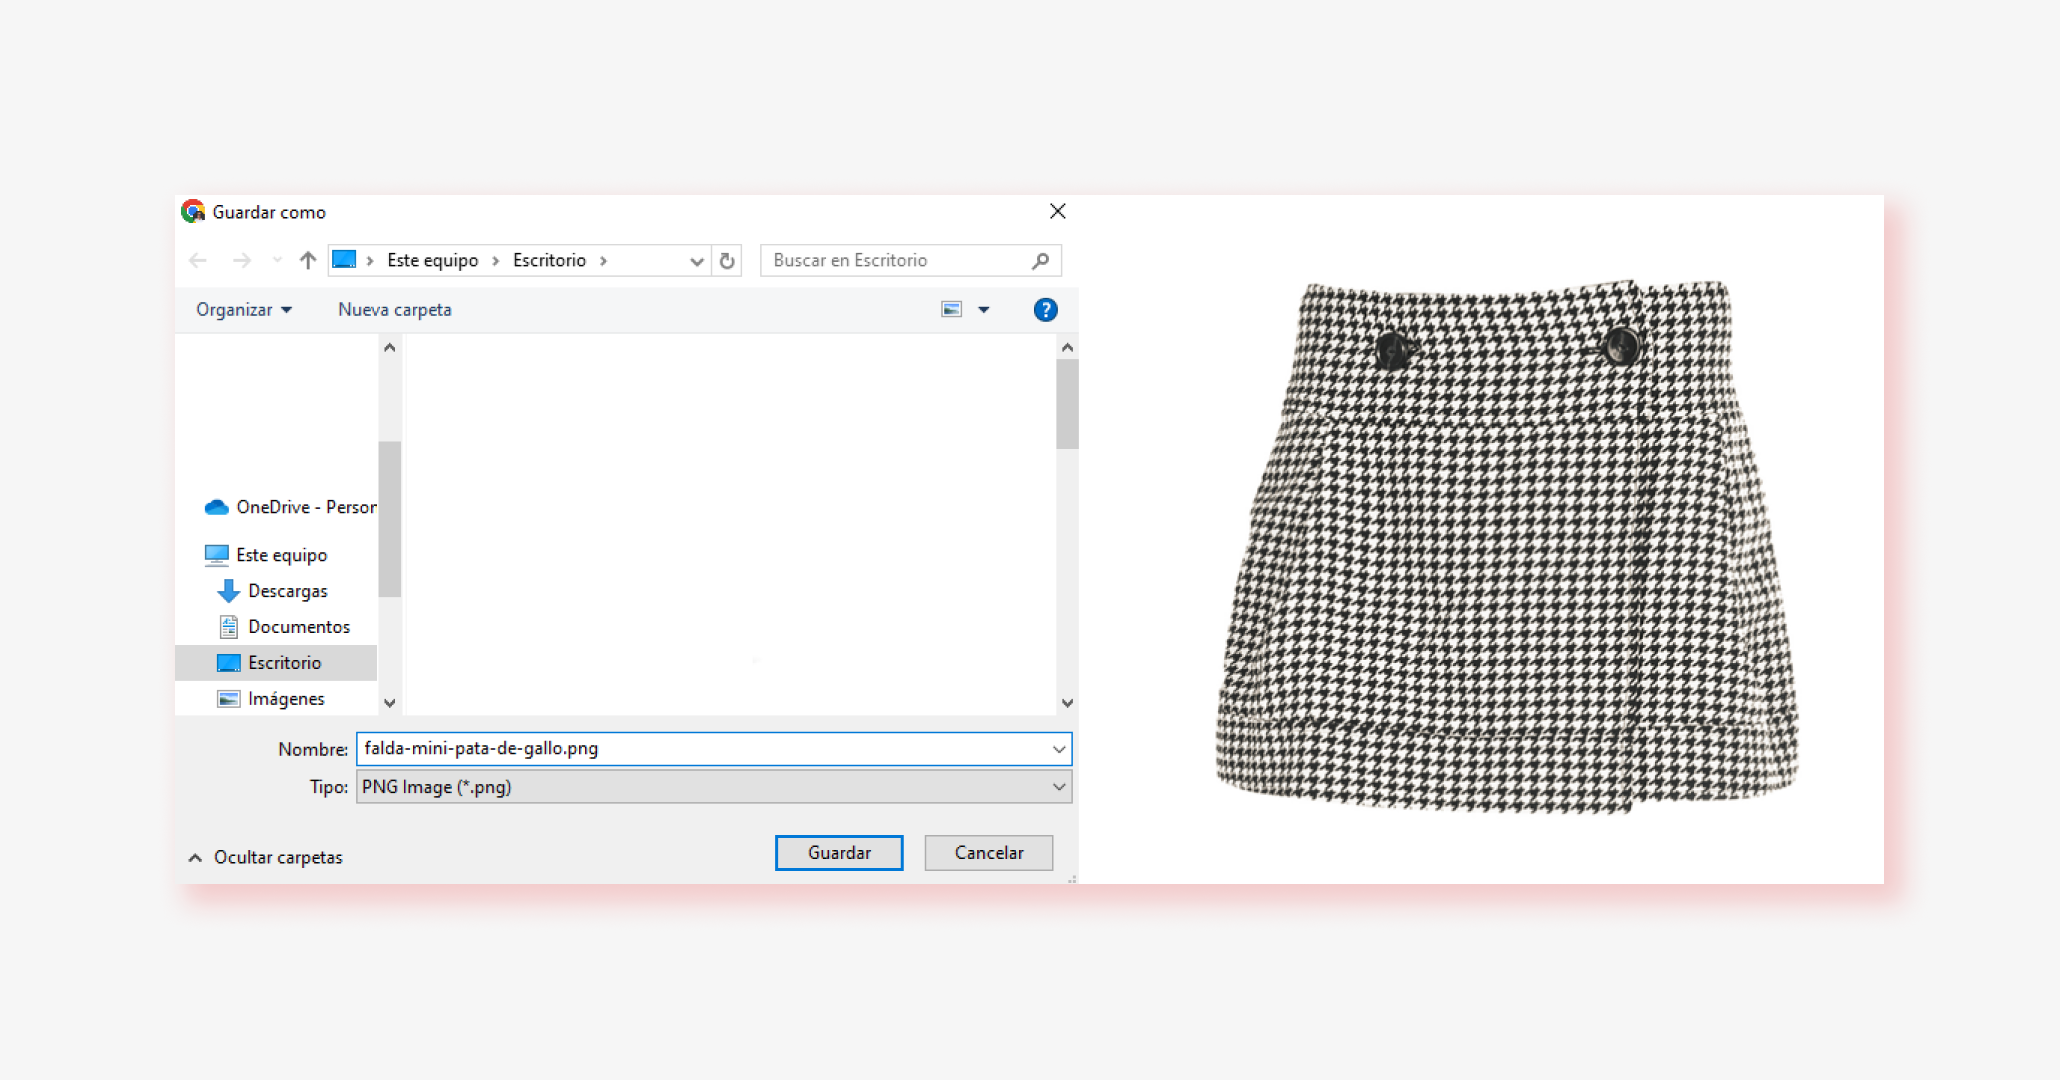Image resolution: width=2060 pixels, height=1080 pixels.
Task: Open the Nombre filename history dropdown
Action: point(1058,749)
